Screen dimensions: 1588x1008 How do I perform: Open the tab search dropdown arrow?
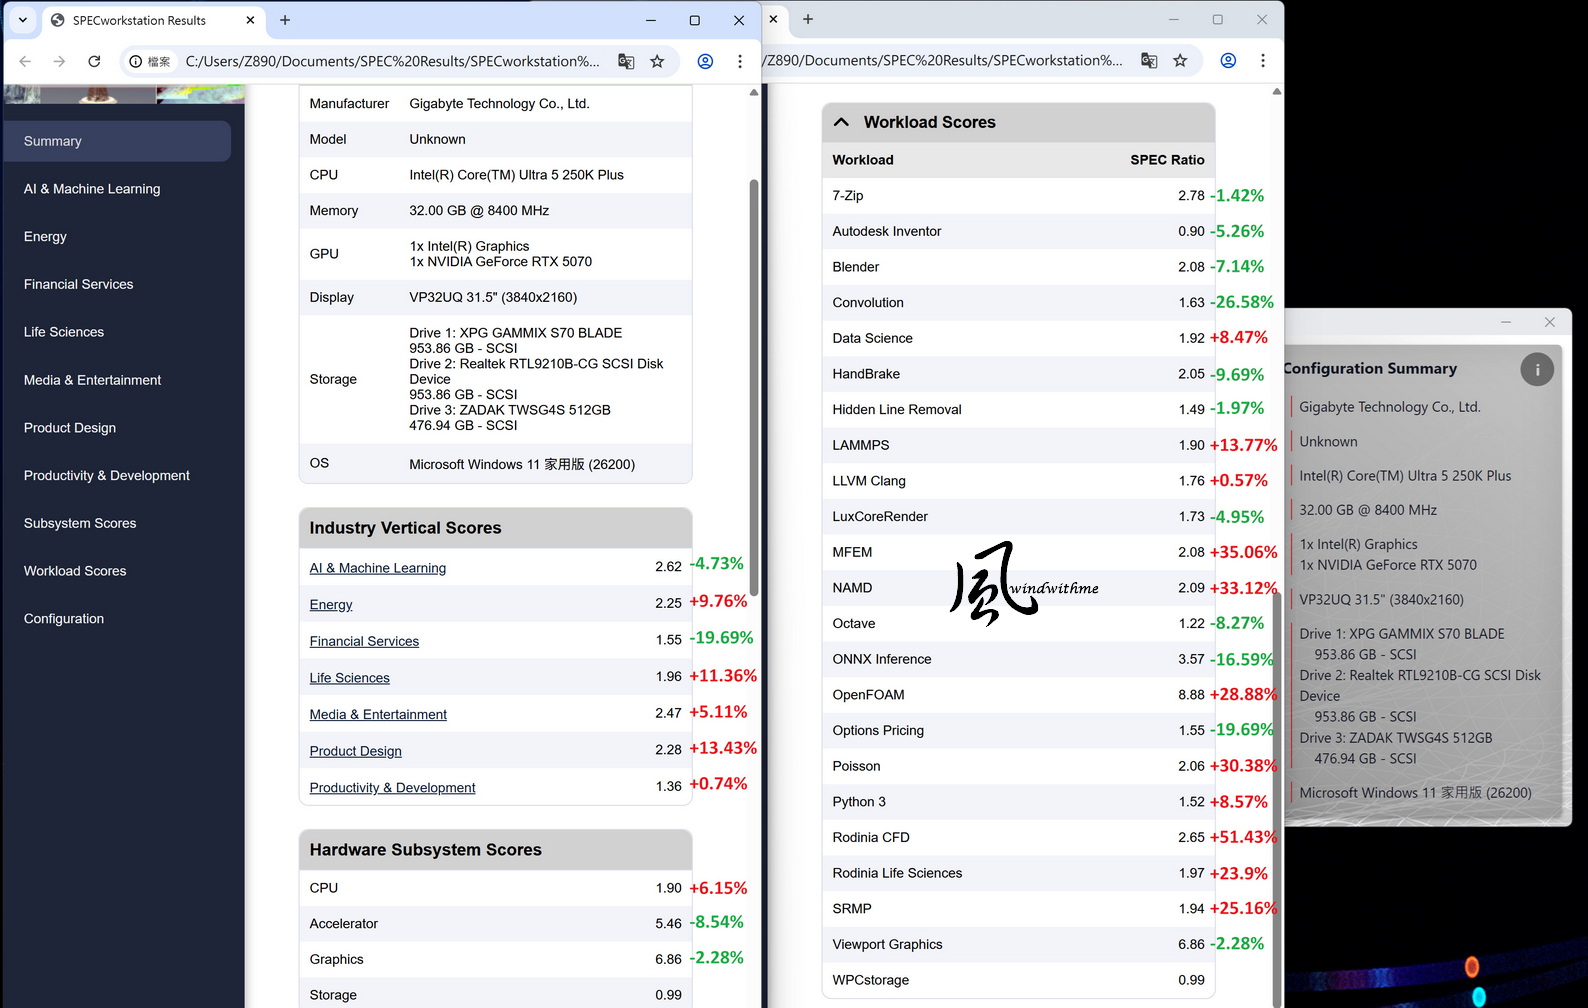tap(22, 20)
